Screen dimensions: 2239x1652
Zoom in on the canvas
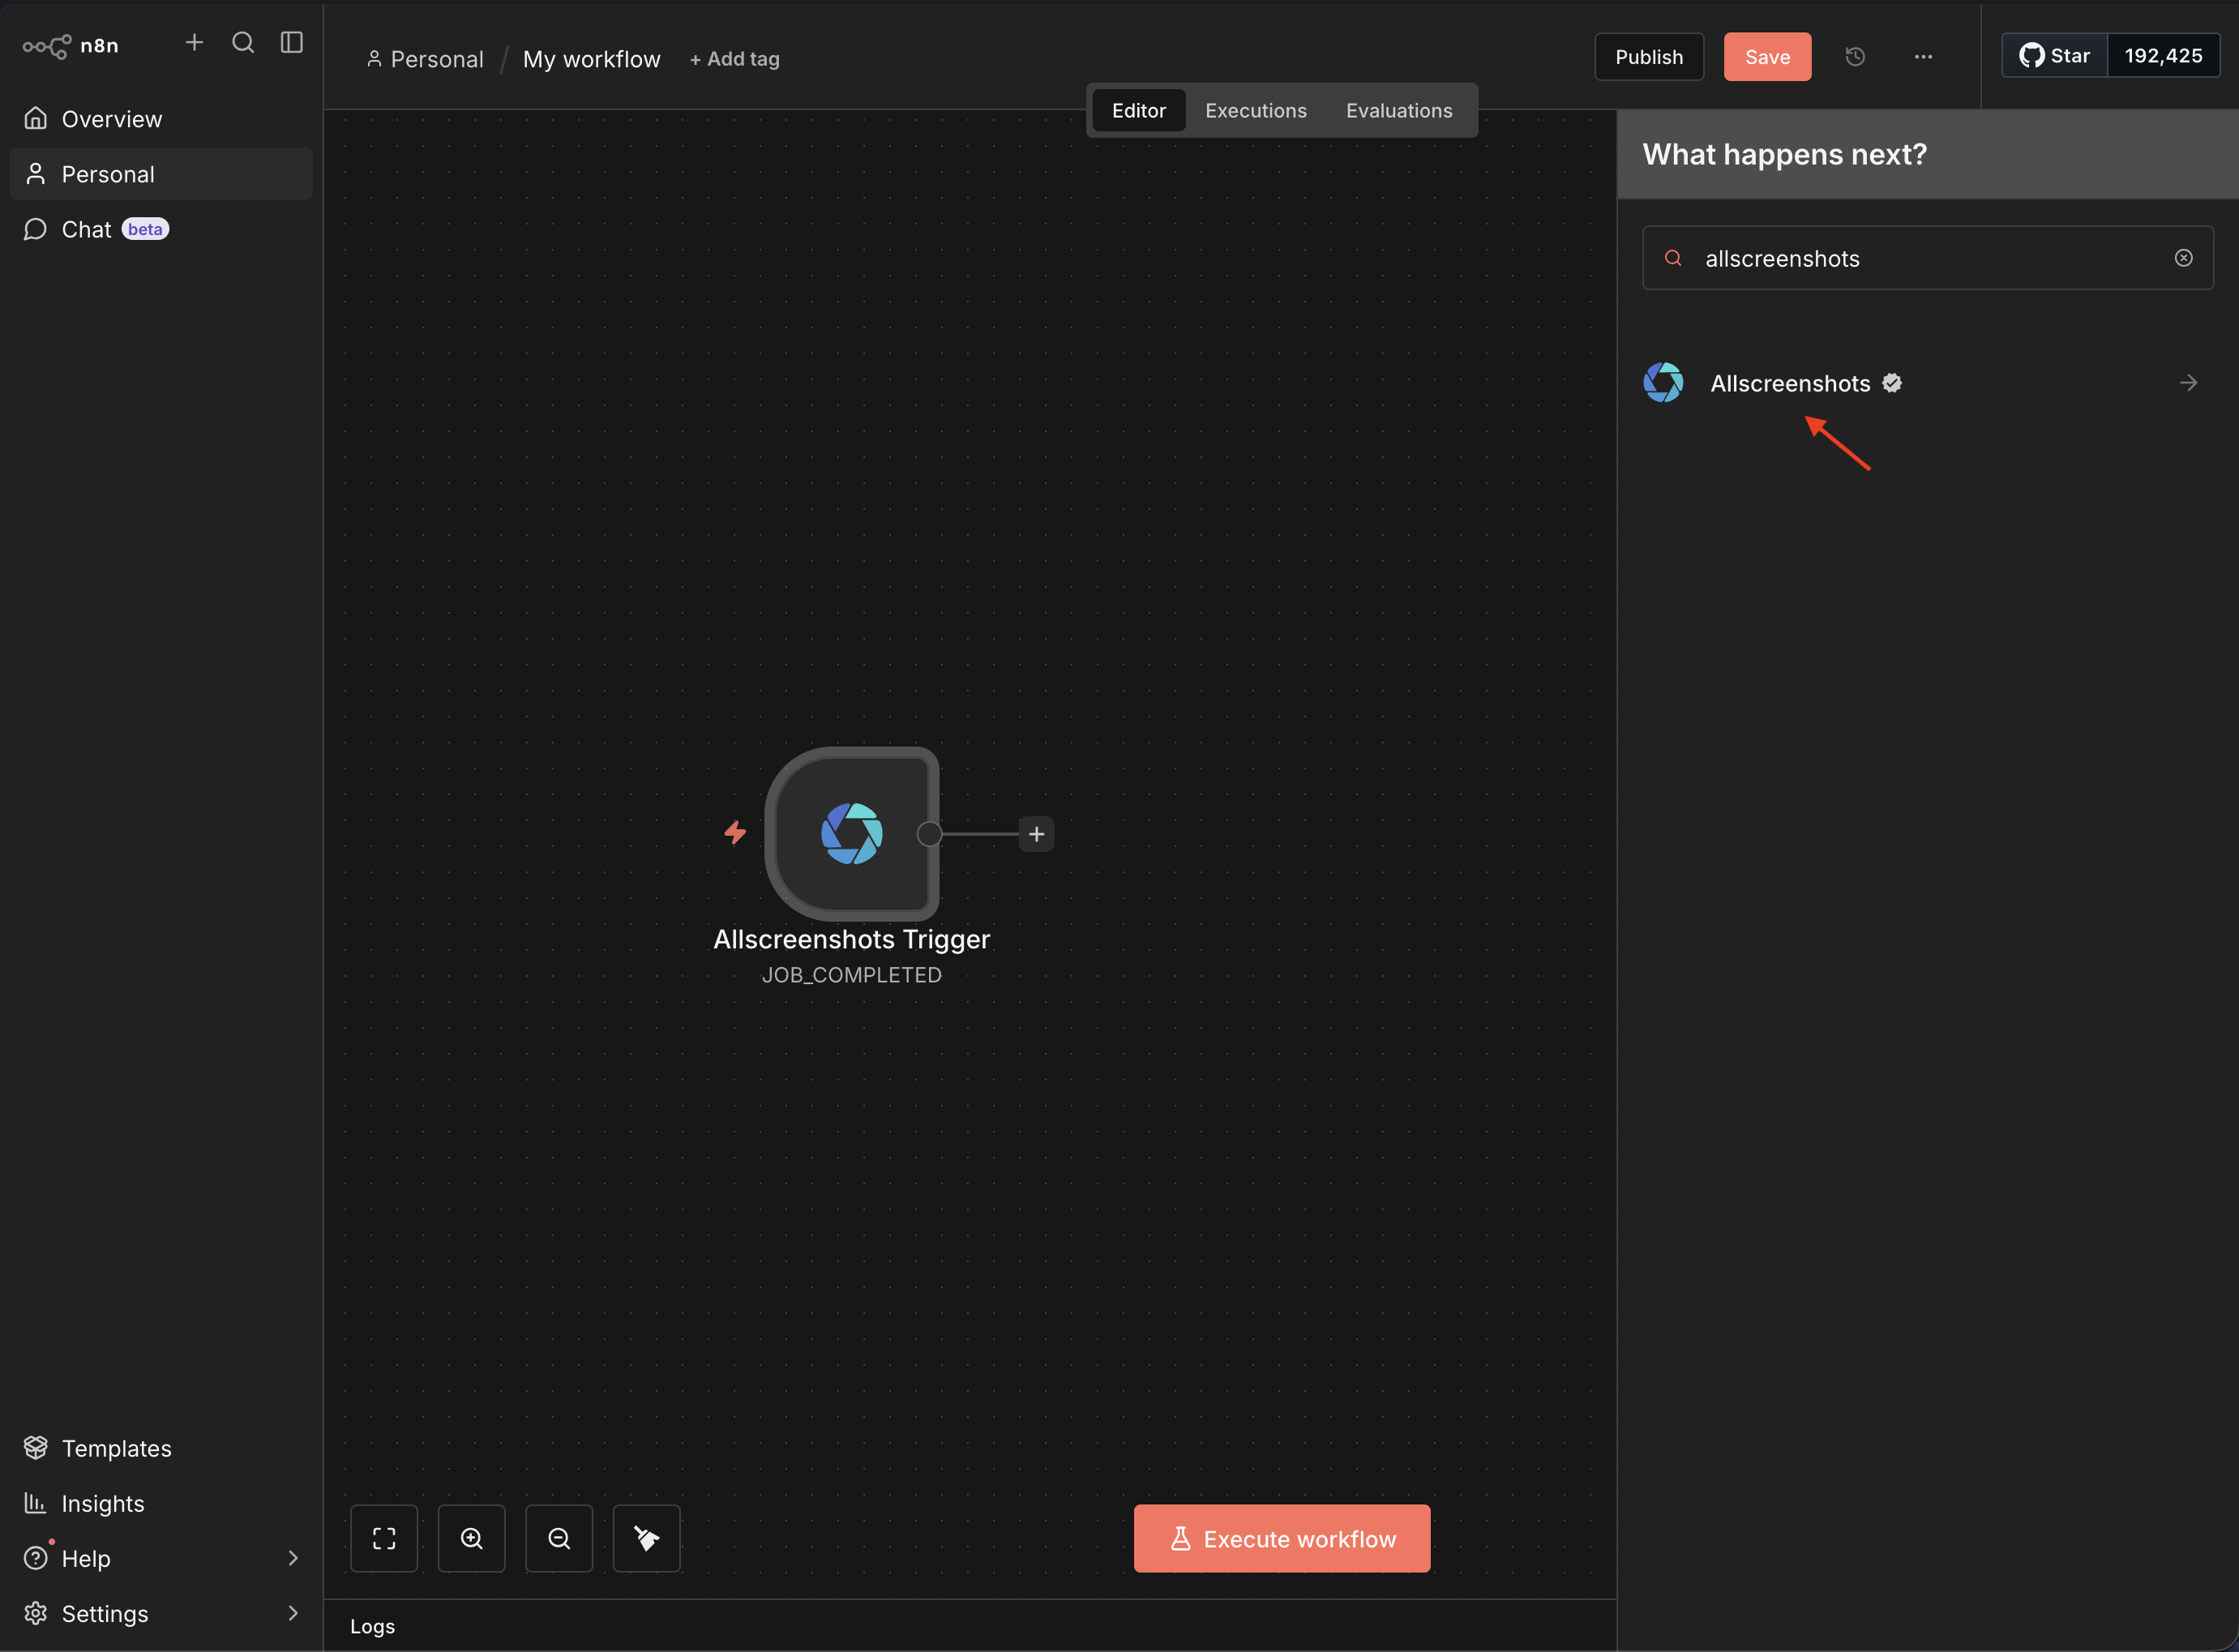[472, 1538]
